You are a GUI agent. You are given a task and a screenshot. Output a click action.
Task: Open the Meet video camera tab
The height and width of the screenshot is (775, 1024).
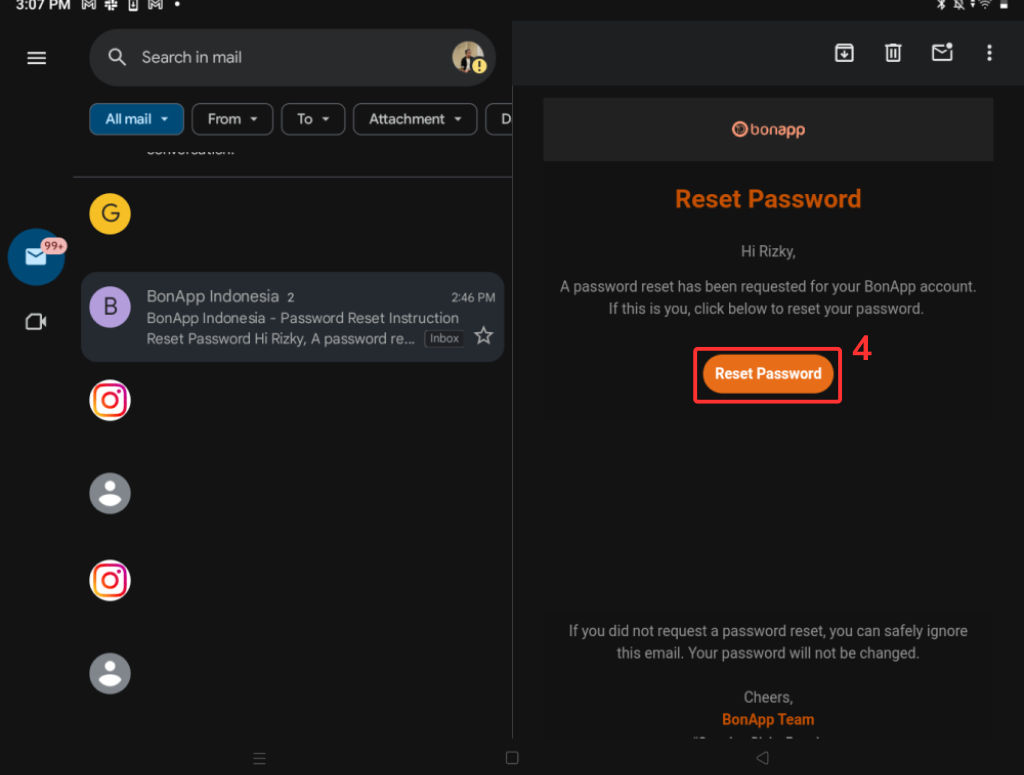coord(36,322)
